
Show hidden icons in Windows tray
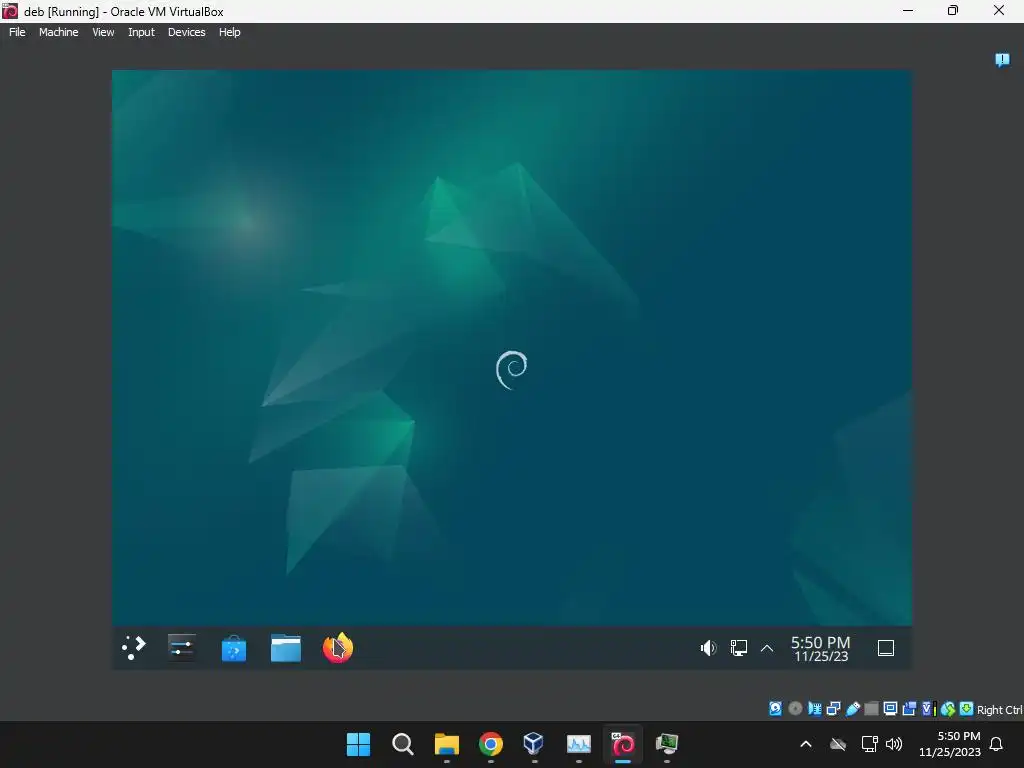pos(806,744)
